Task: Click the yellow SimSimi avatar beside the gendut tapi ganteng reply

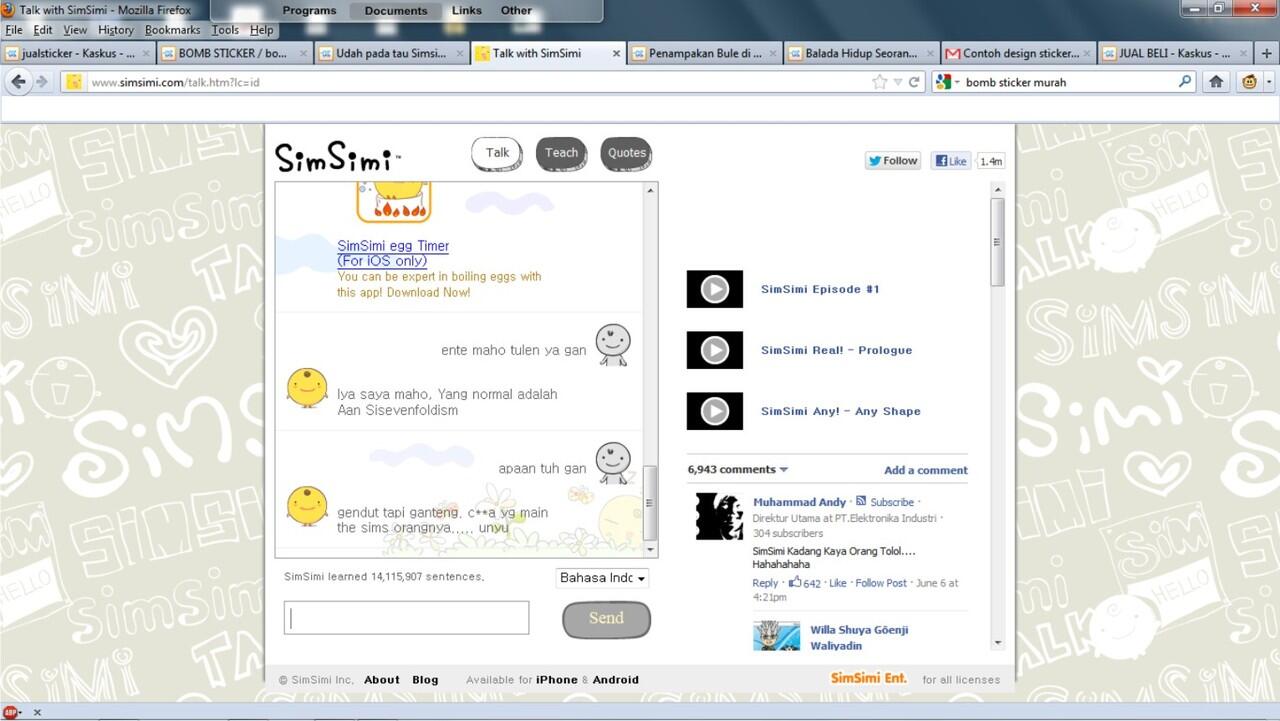Action: click(307, 506)
